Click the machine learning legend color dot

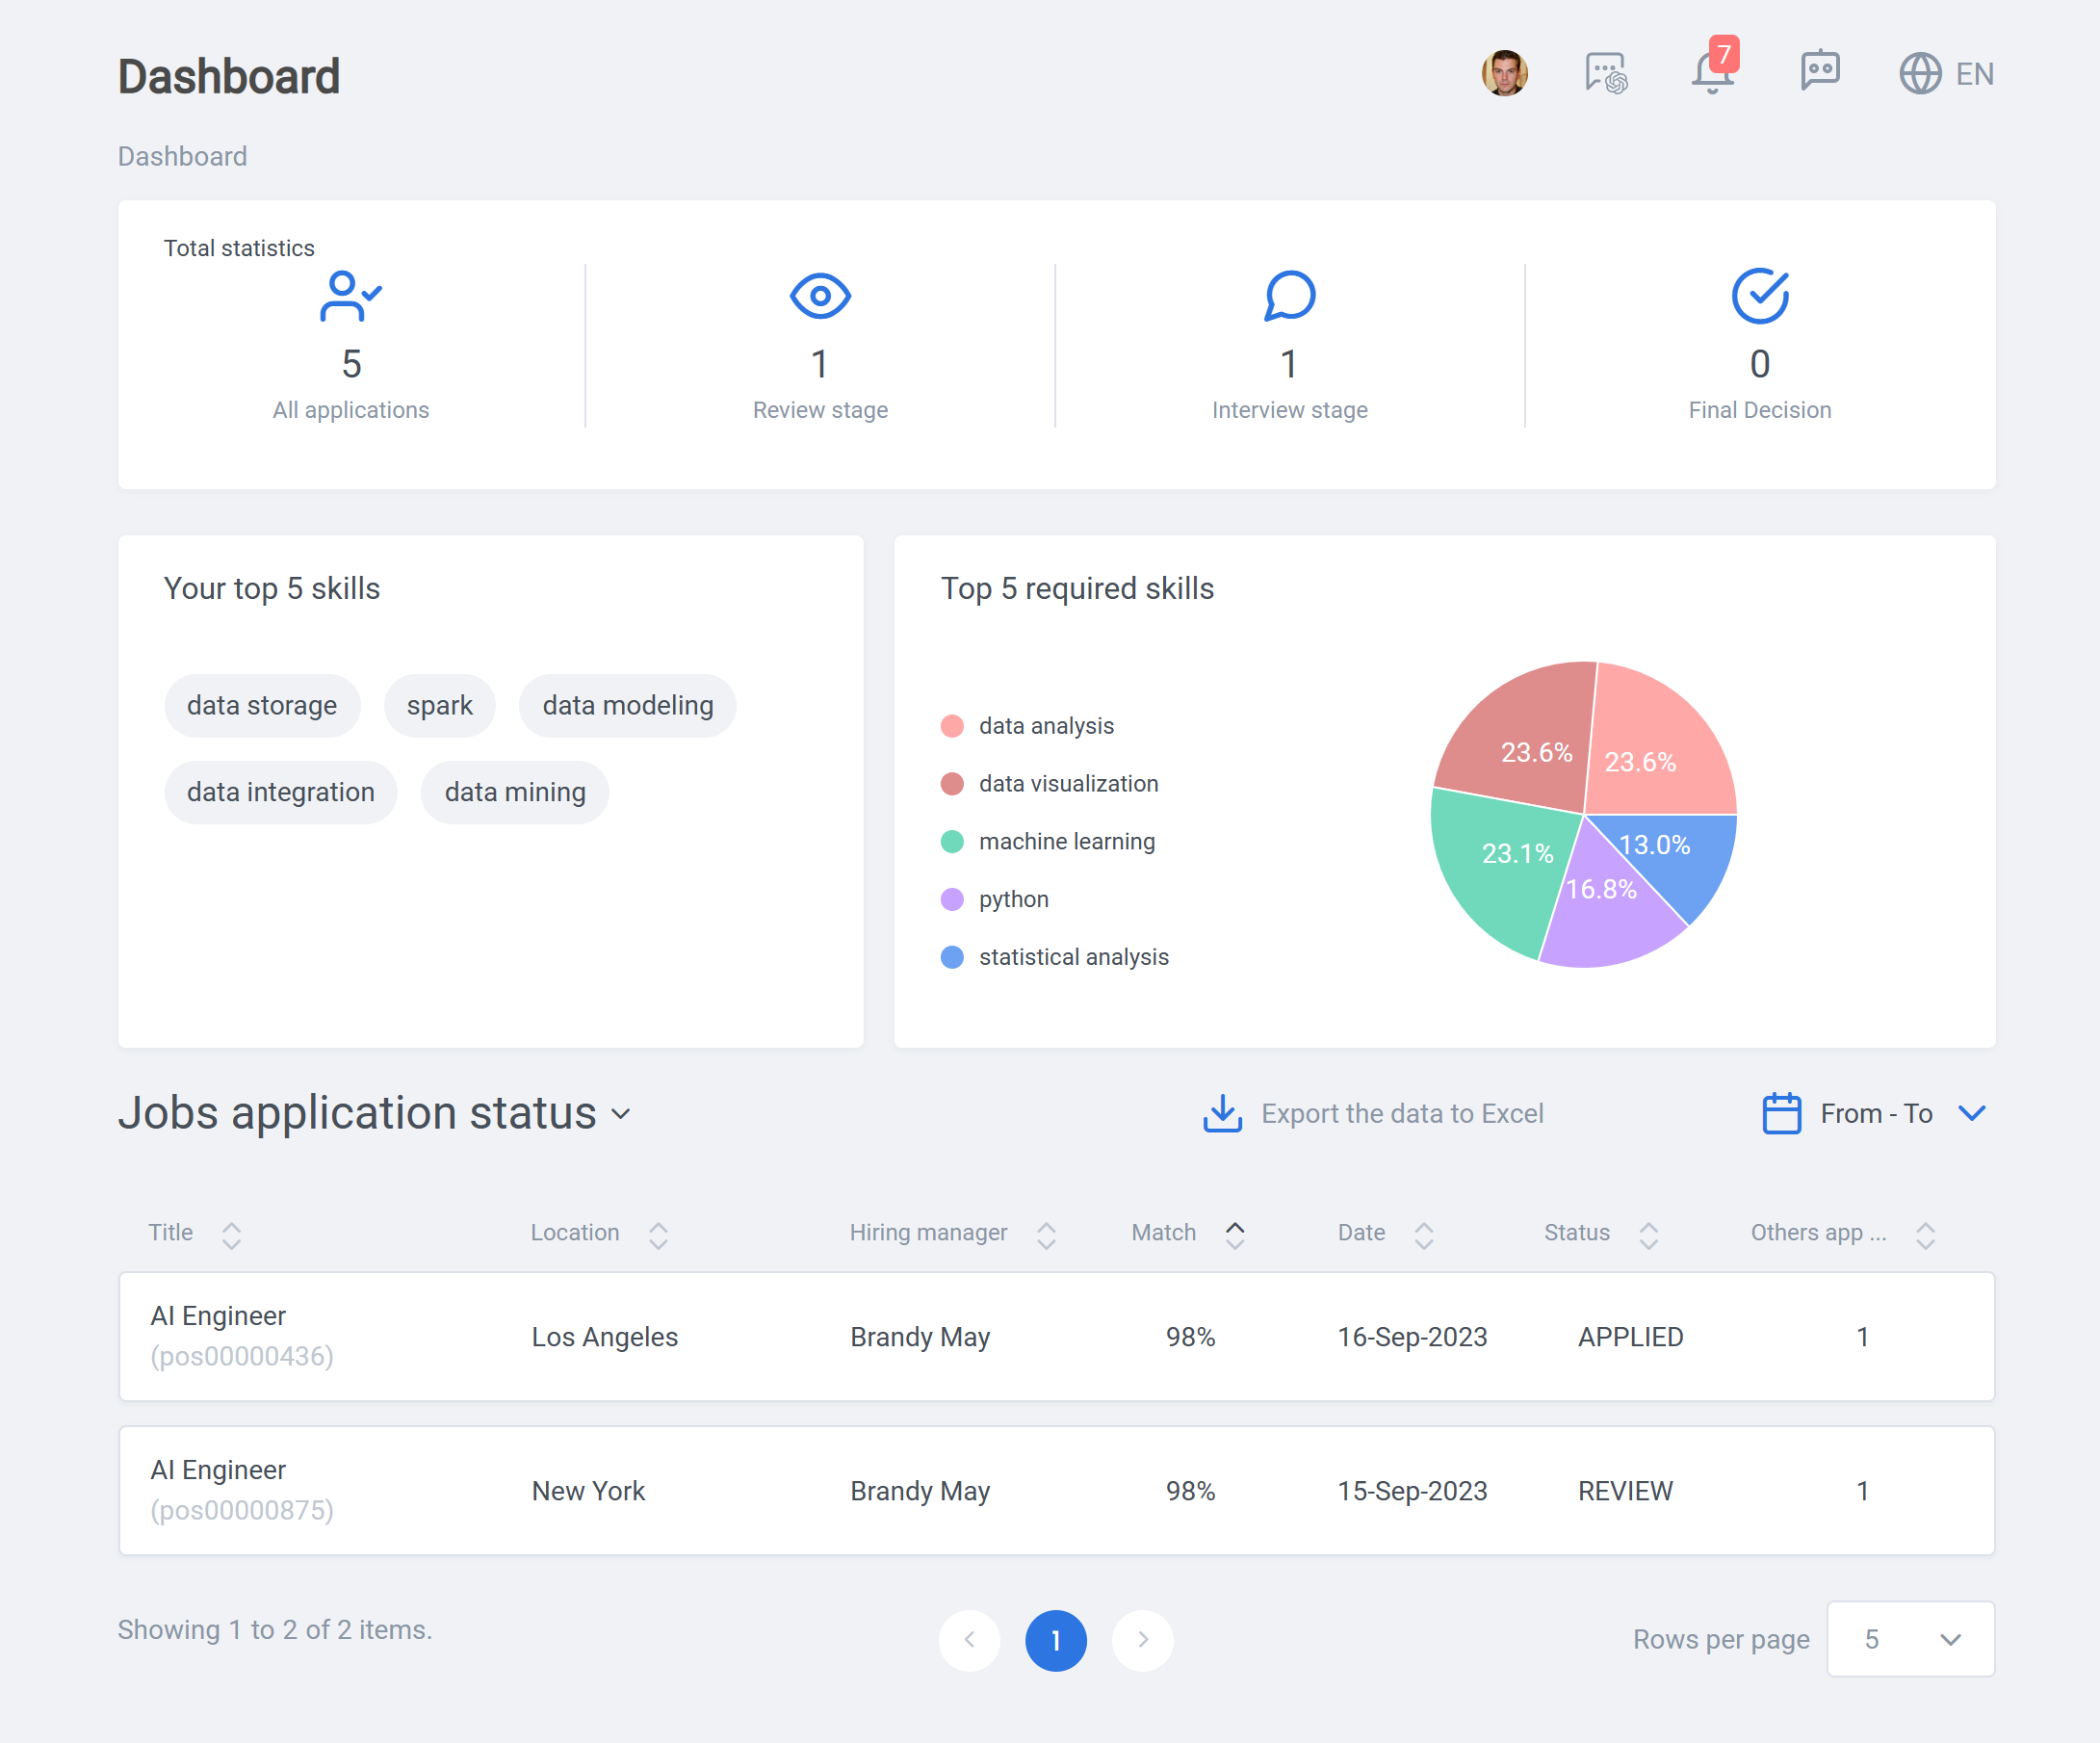point(952,842)
